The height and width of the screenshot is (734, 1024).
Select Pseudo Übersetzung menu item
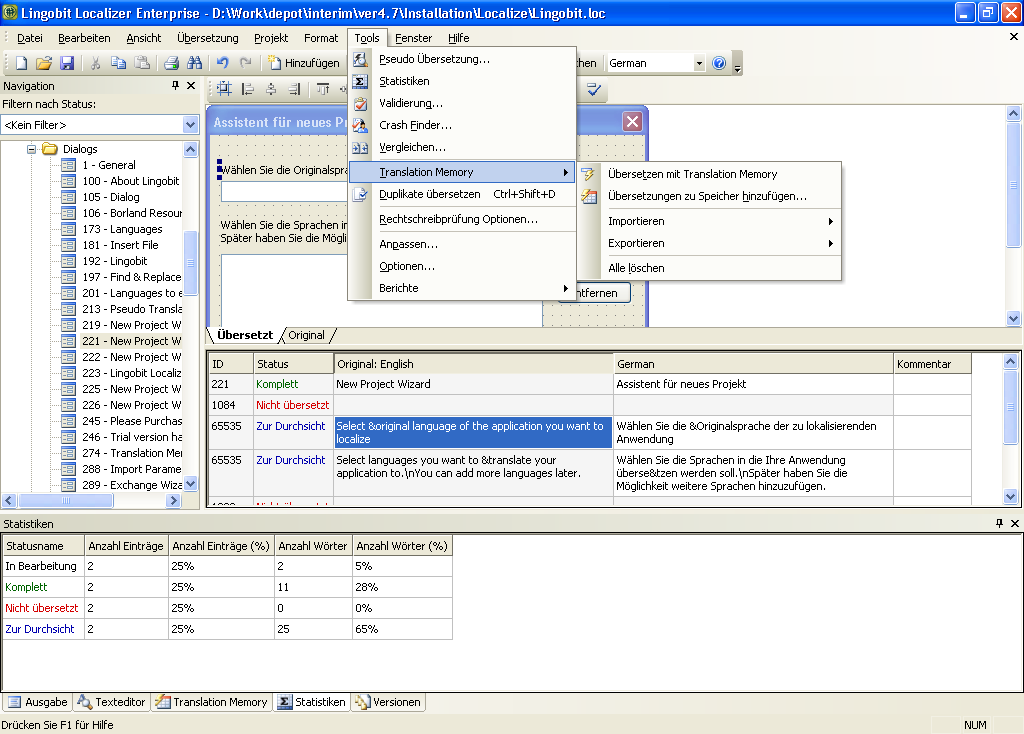[x=462, y=59]
